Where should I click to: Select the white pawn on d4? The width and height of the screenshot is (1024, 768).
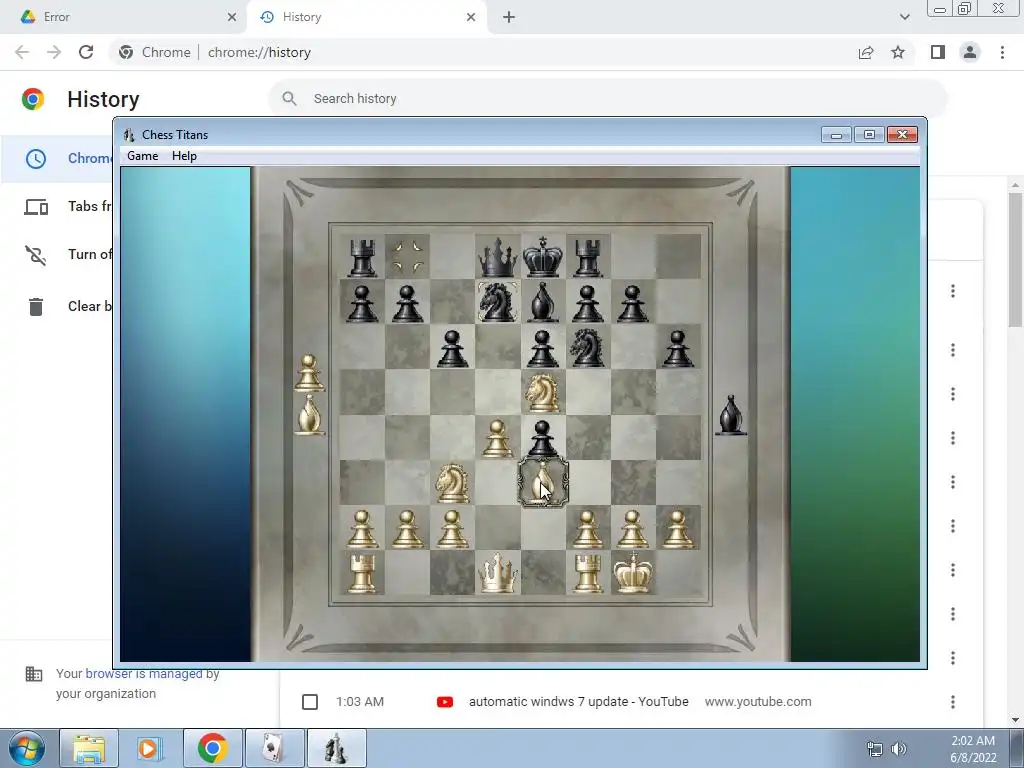click(498, 438)
